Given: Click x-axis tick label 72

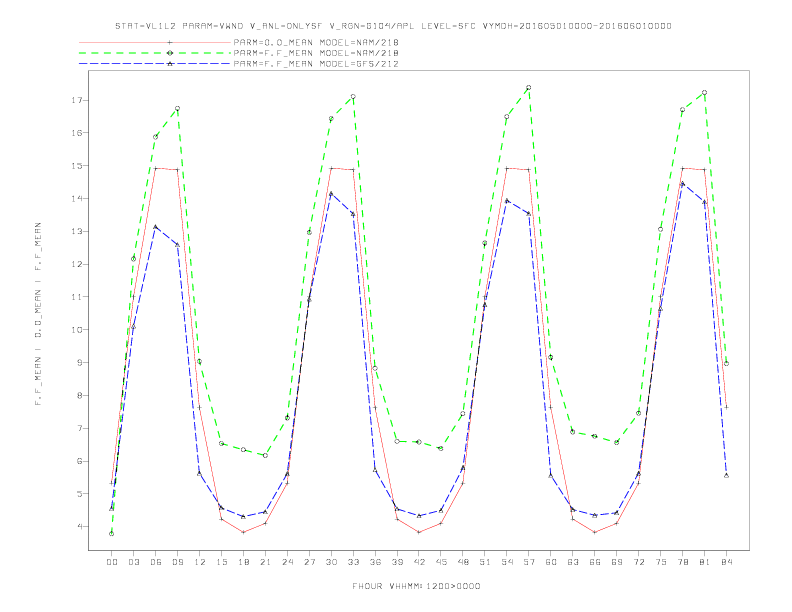Looking at the screenshot, I should (638, 562).
